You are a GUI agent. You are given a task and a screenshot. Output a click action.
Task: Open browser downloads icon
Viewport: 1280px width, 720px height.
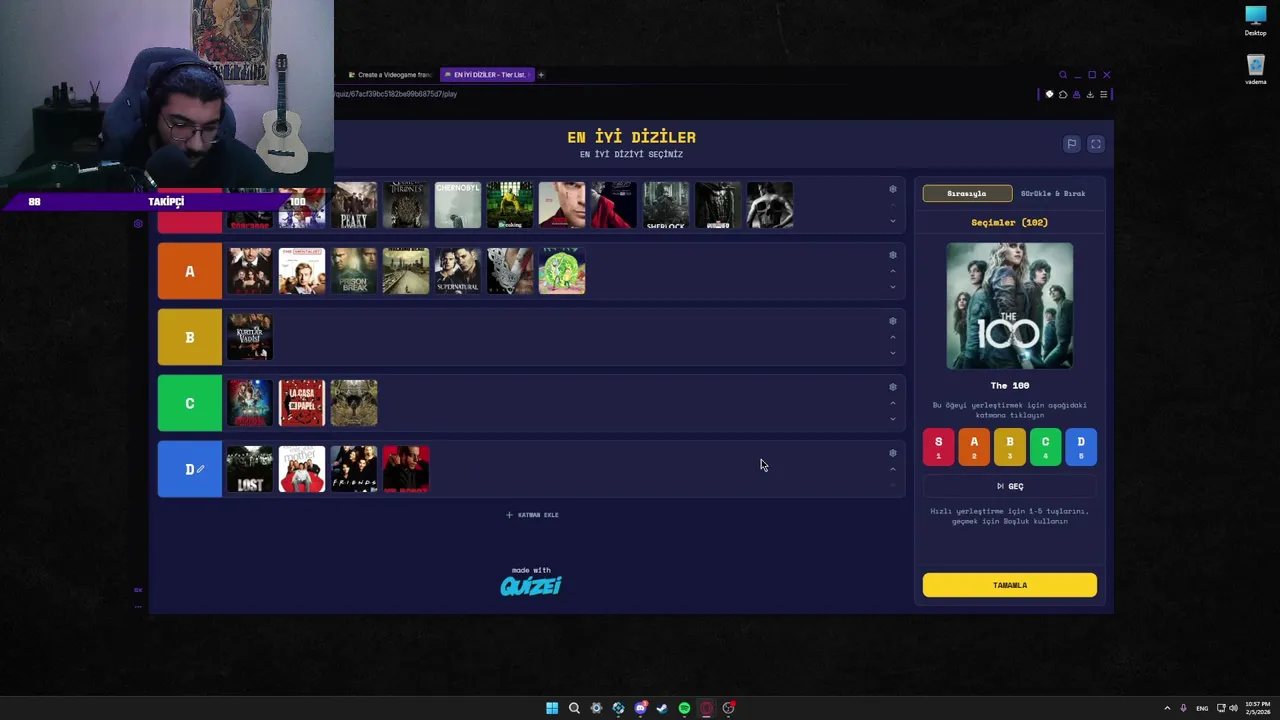click(x=1090, y=94)
